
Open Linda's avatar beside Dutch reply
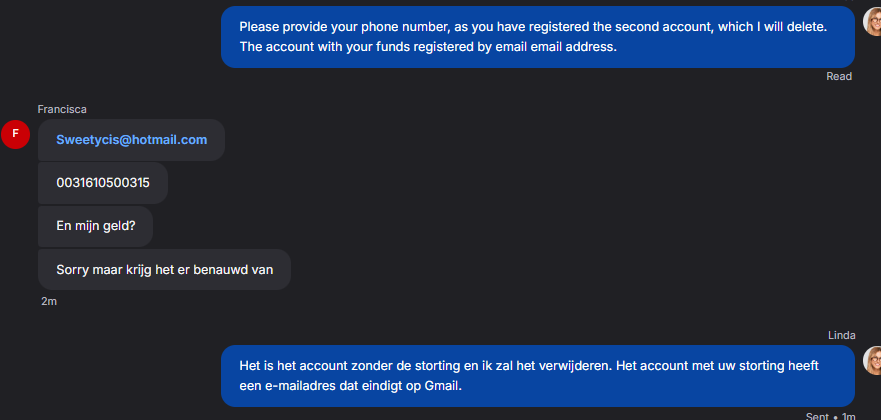point(871,360)
